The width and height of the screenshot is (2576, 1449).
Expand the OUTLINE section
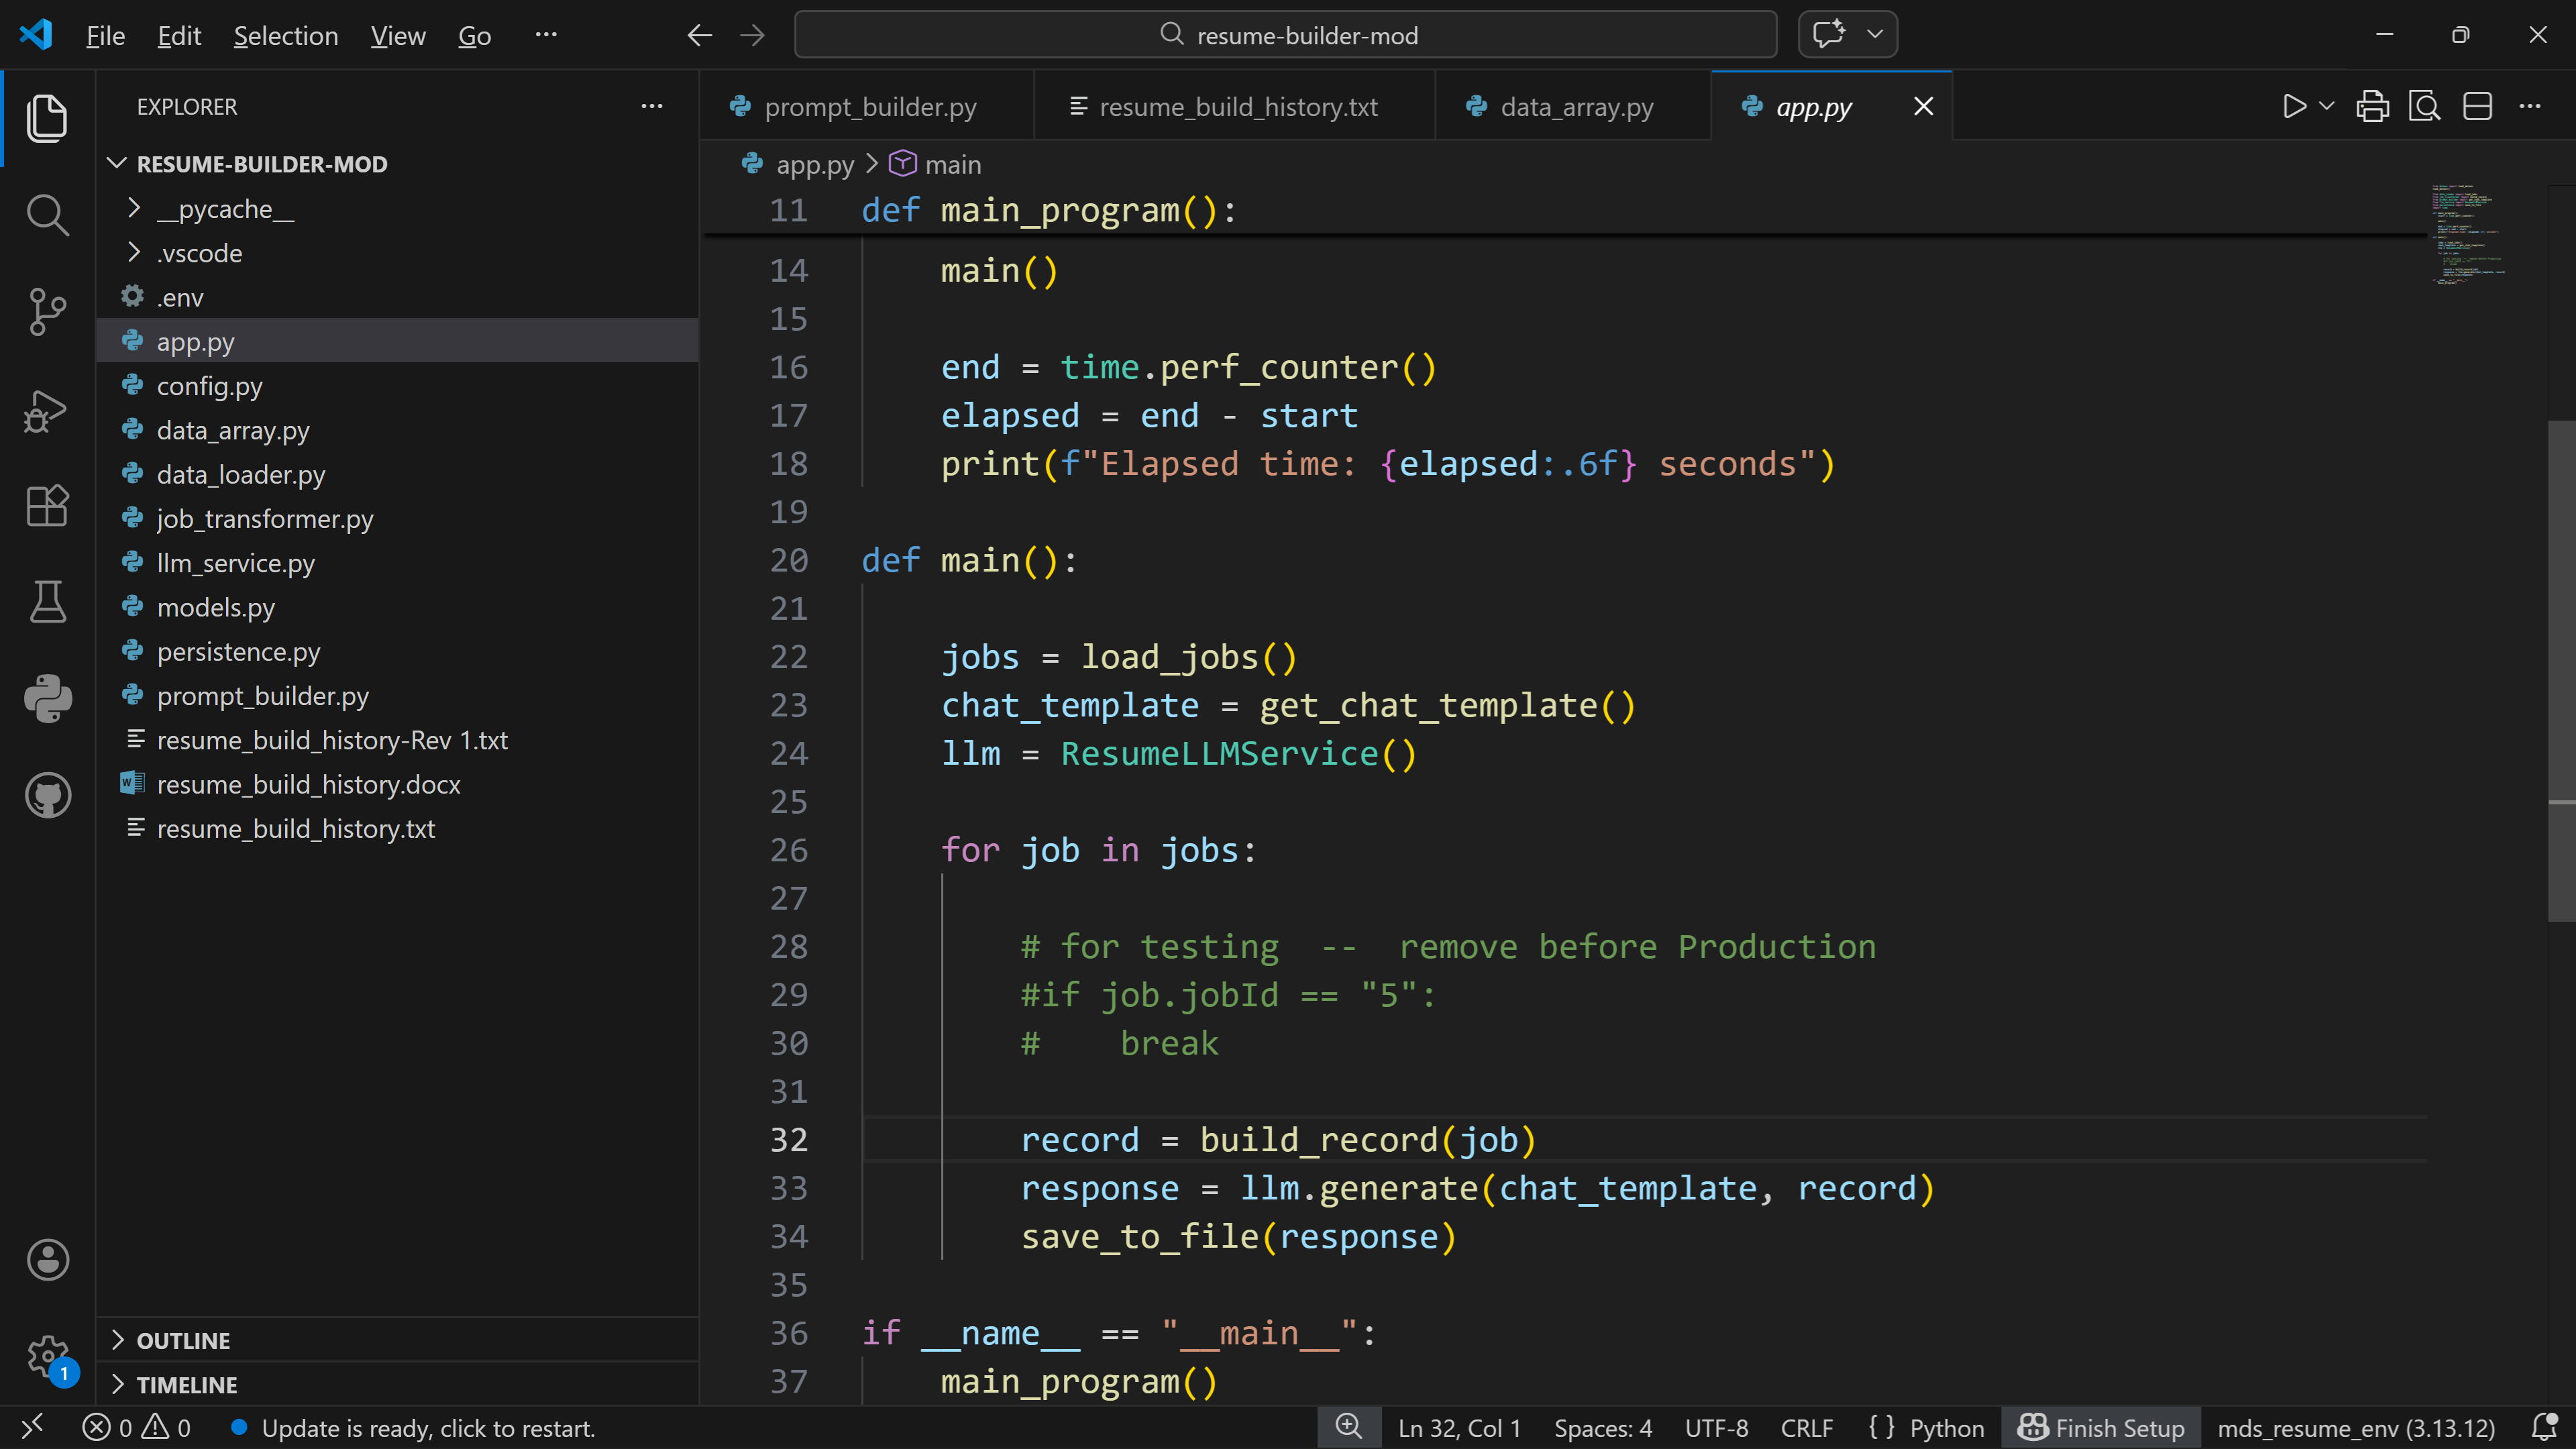coord(183,1340)
